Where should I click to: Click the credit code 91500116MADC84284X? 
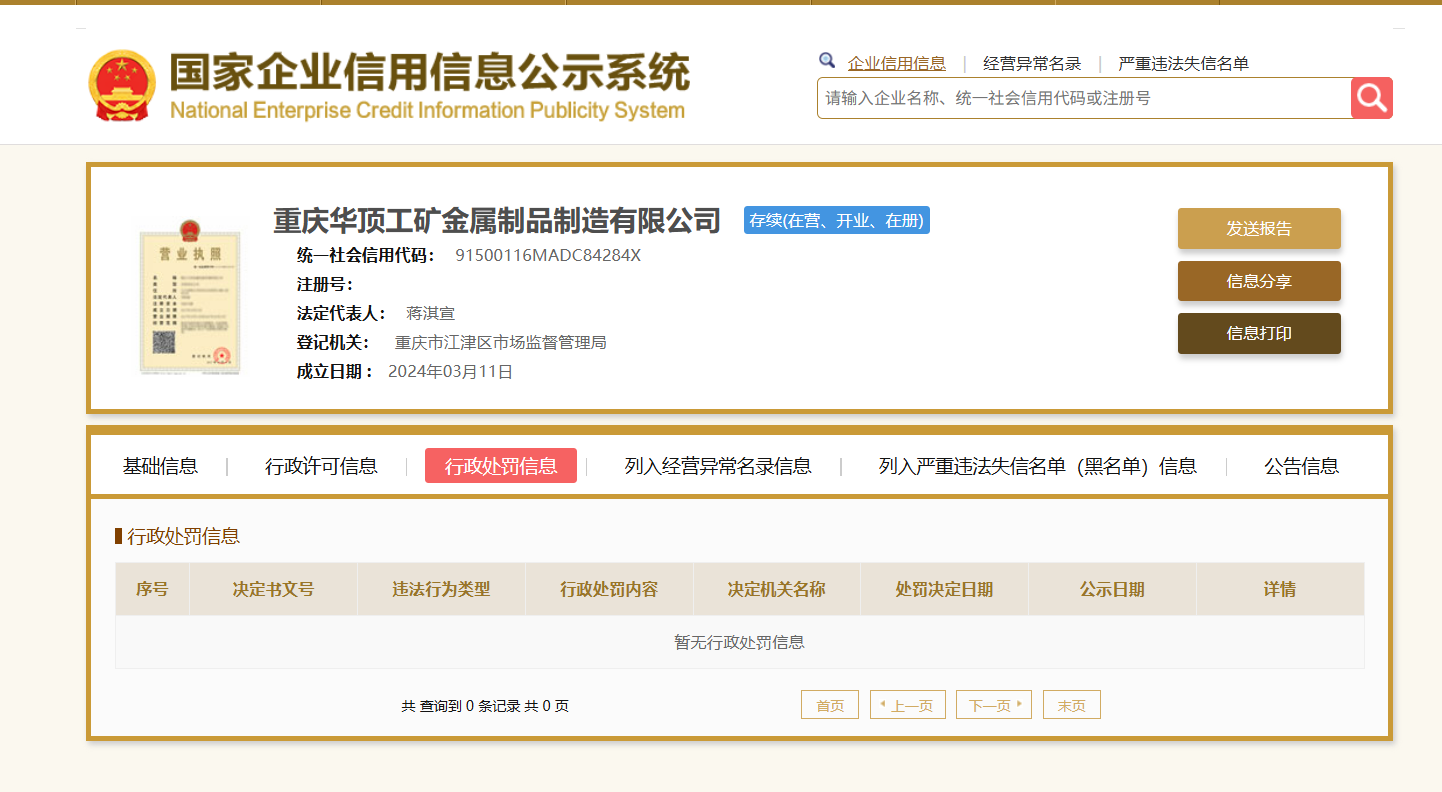(548, 255)
